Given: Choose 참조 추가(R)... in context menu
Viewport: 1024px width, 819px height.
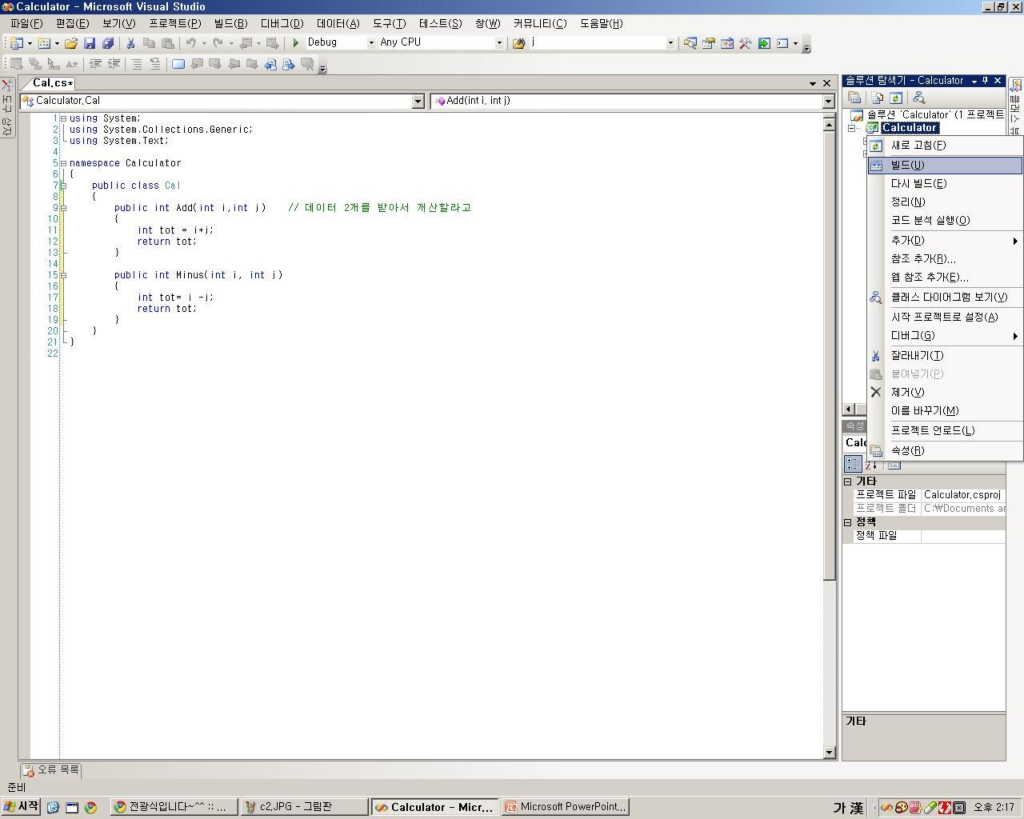Looking at the screenshot, I should [944, 259].
